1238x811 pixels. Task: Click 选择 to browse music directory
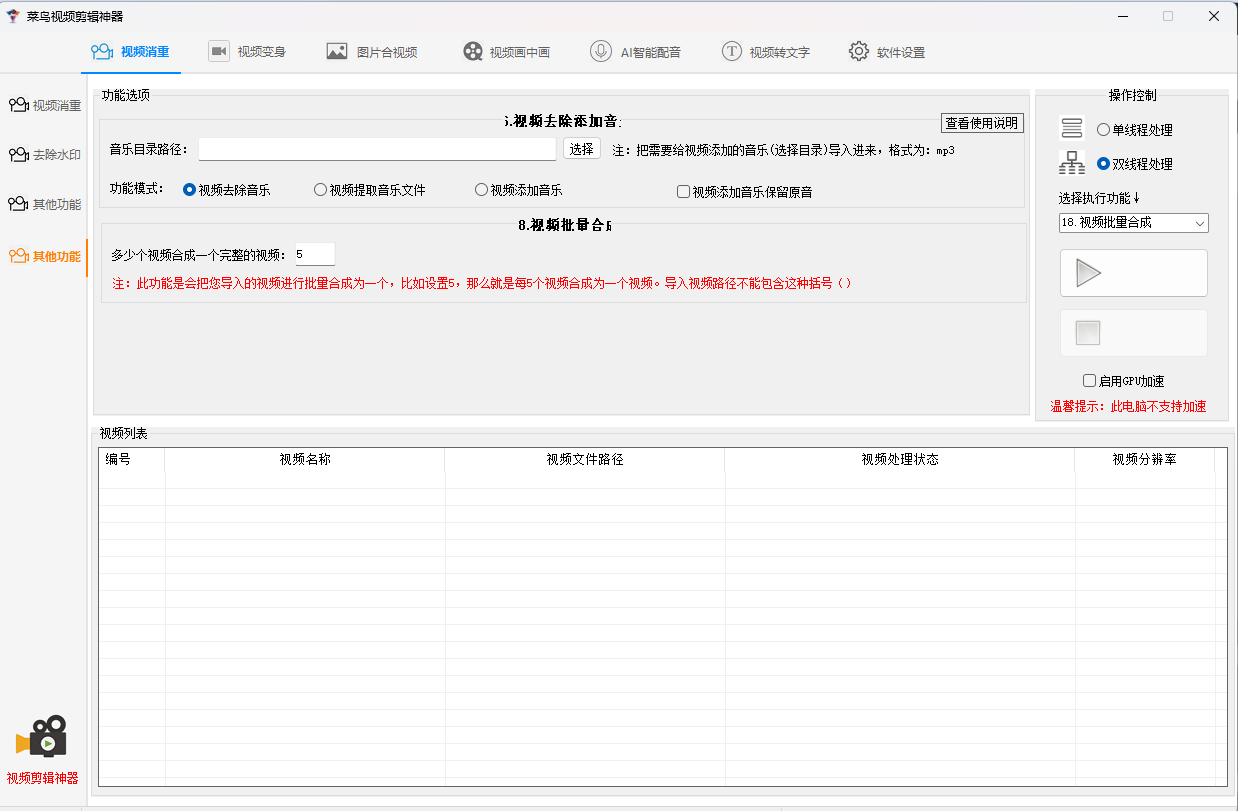tap(582, 150)
